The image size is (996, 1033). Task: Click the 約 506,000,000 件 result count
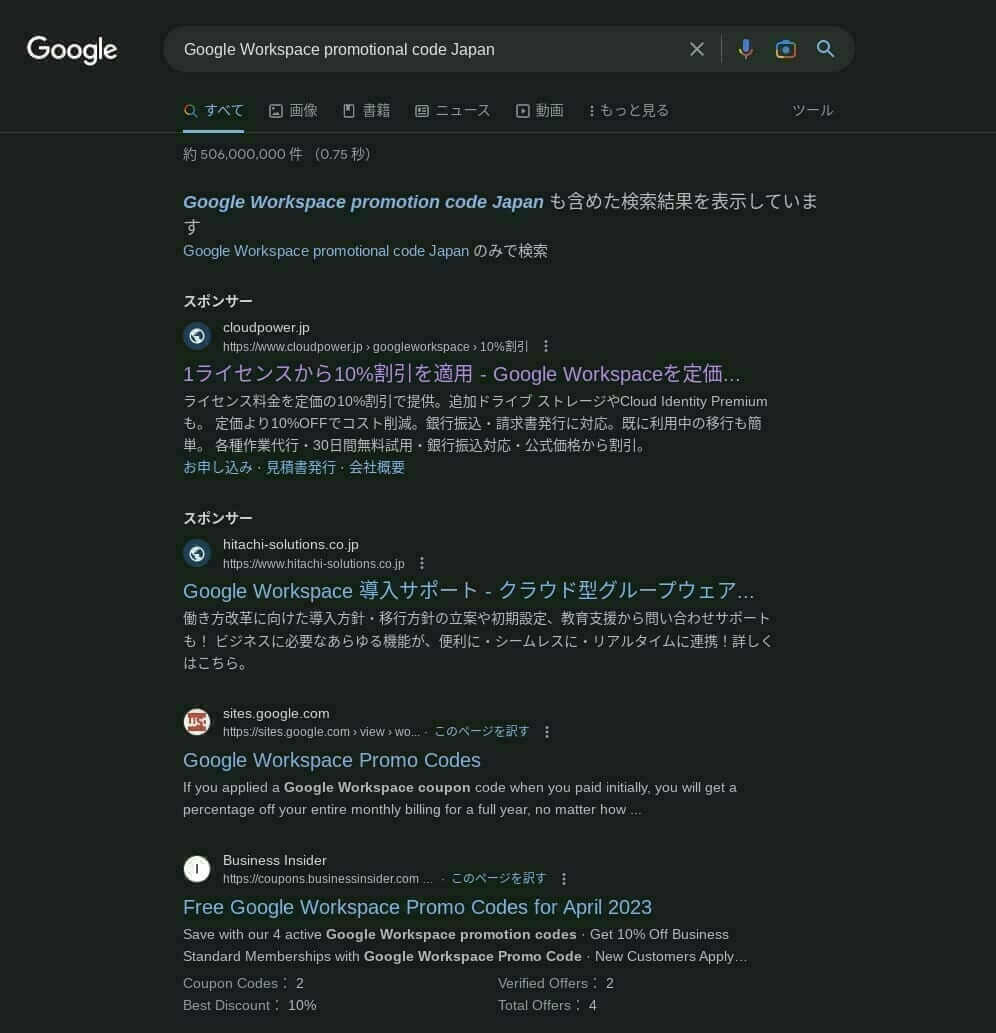(242, 154)
